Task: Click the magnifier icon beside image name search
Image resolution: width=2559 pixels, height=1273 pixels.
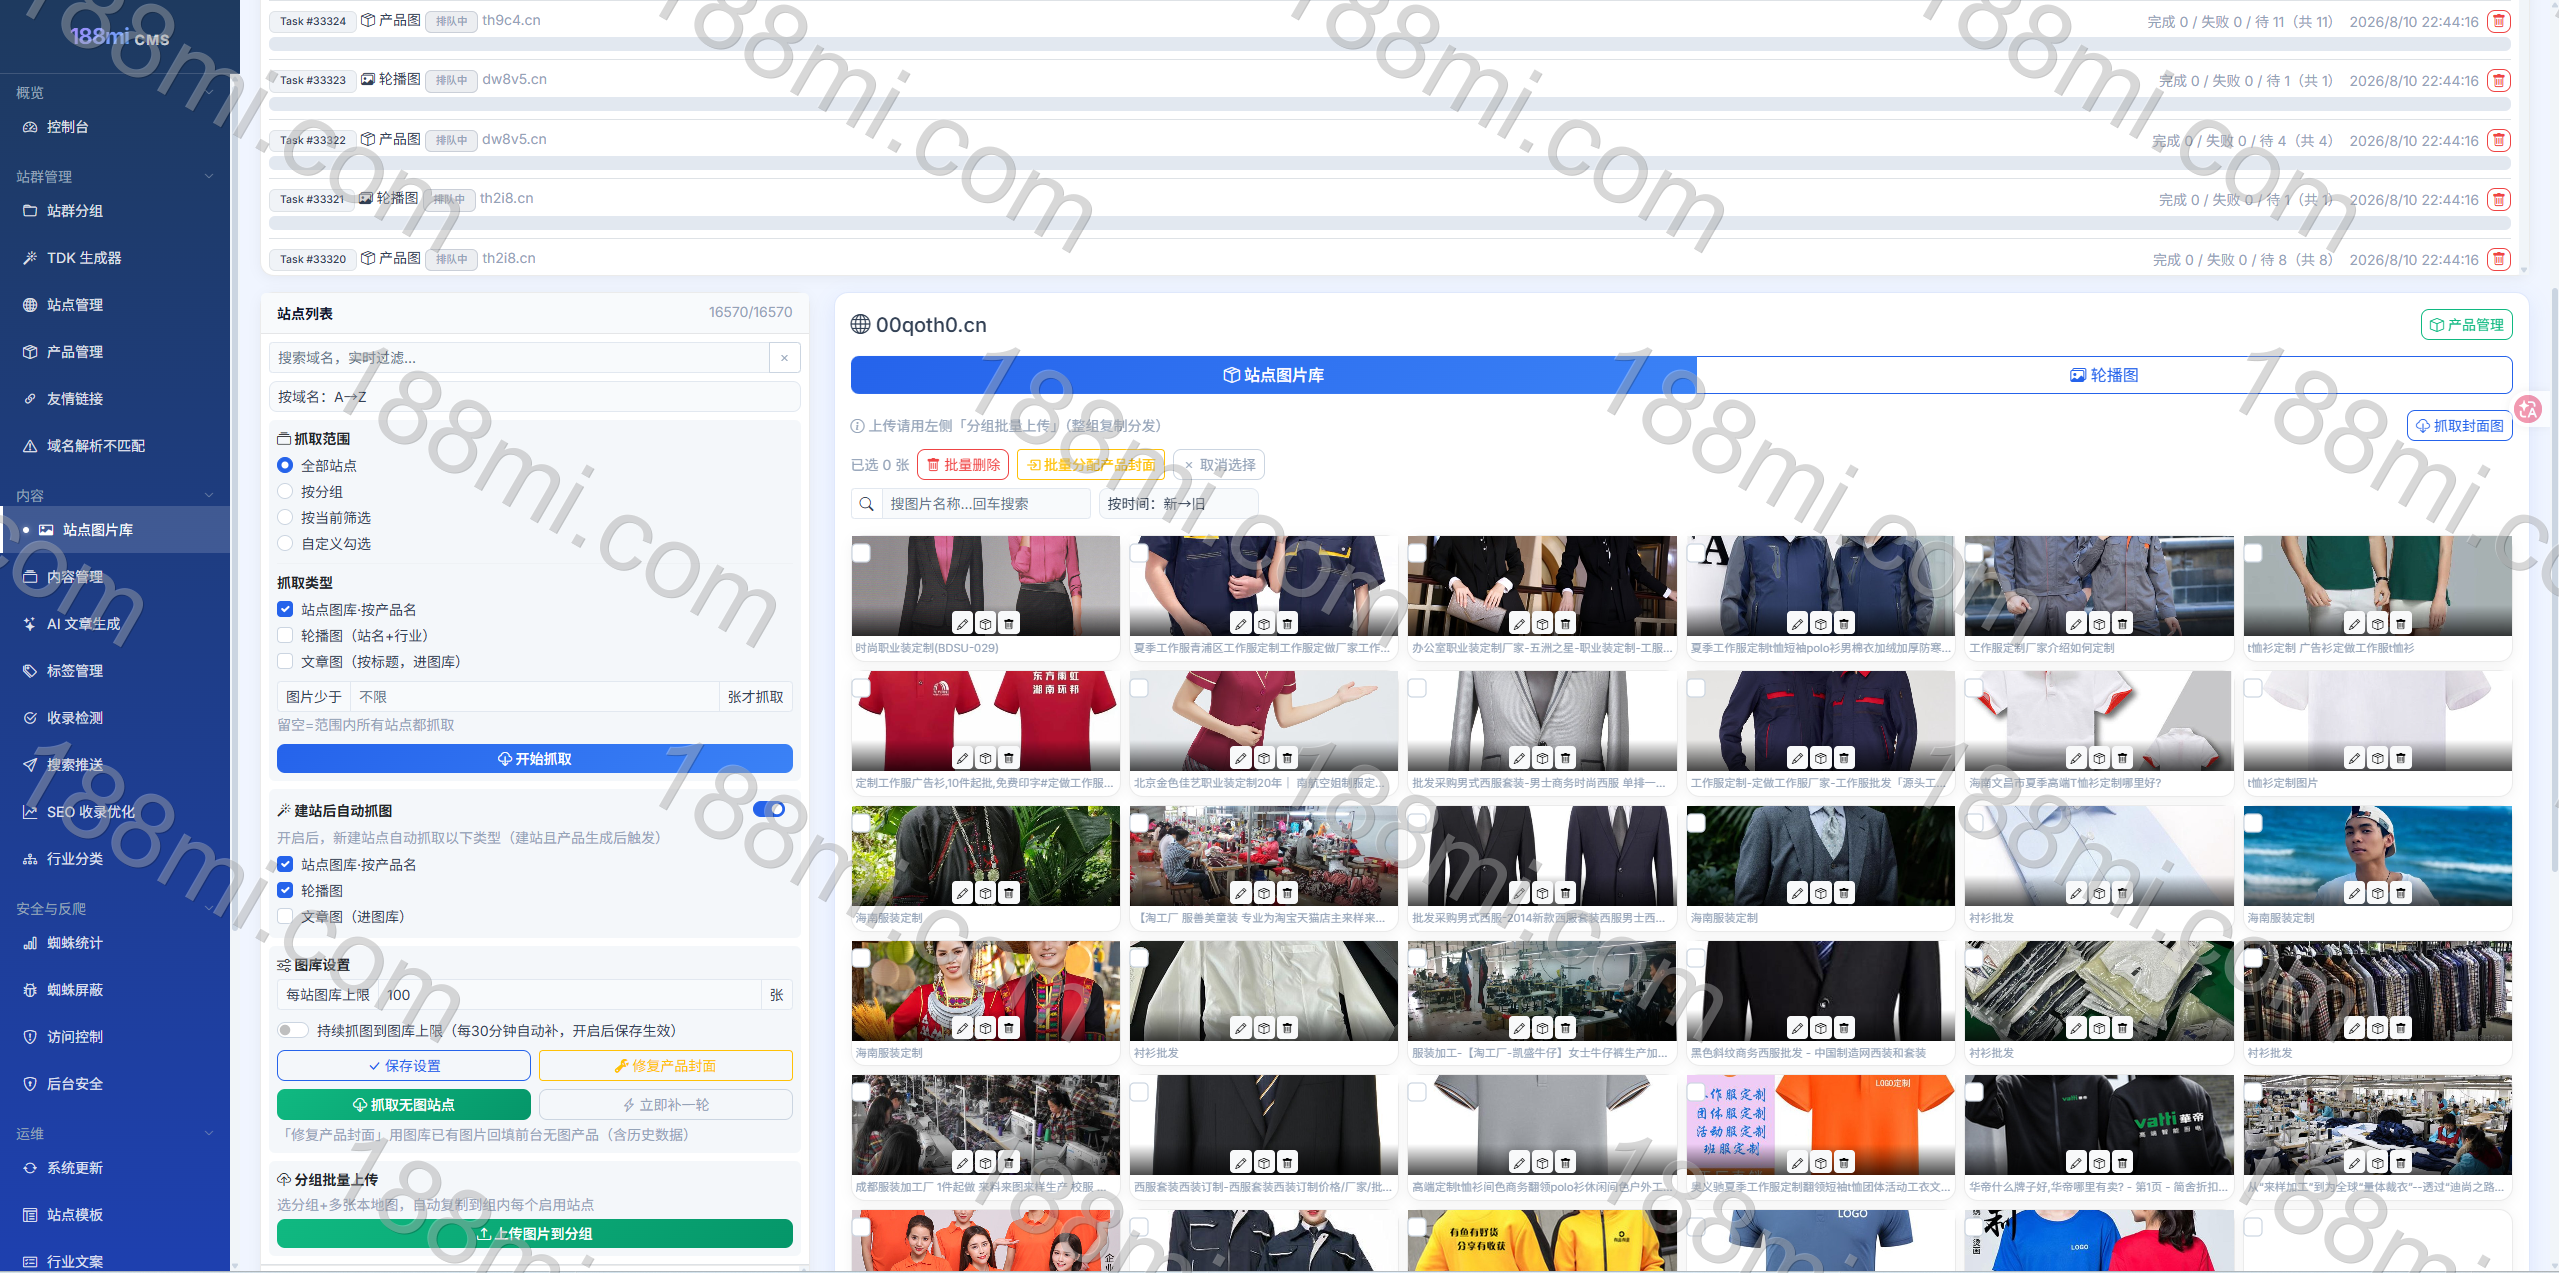Action: click(x=867, y=504)
